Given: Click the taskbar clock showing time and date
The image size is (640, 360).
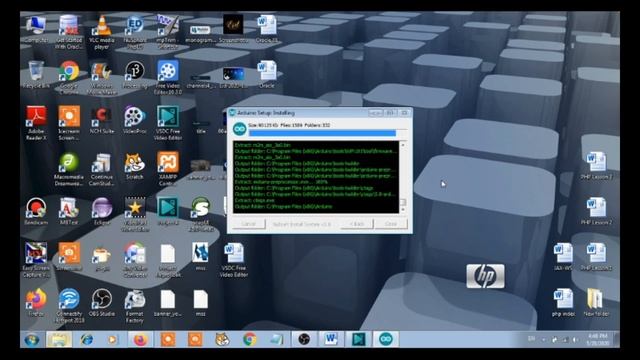Looking at the screenshot, I should pos(598,340).
